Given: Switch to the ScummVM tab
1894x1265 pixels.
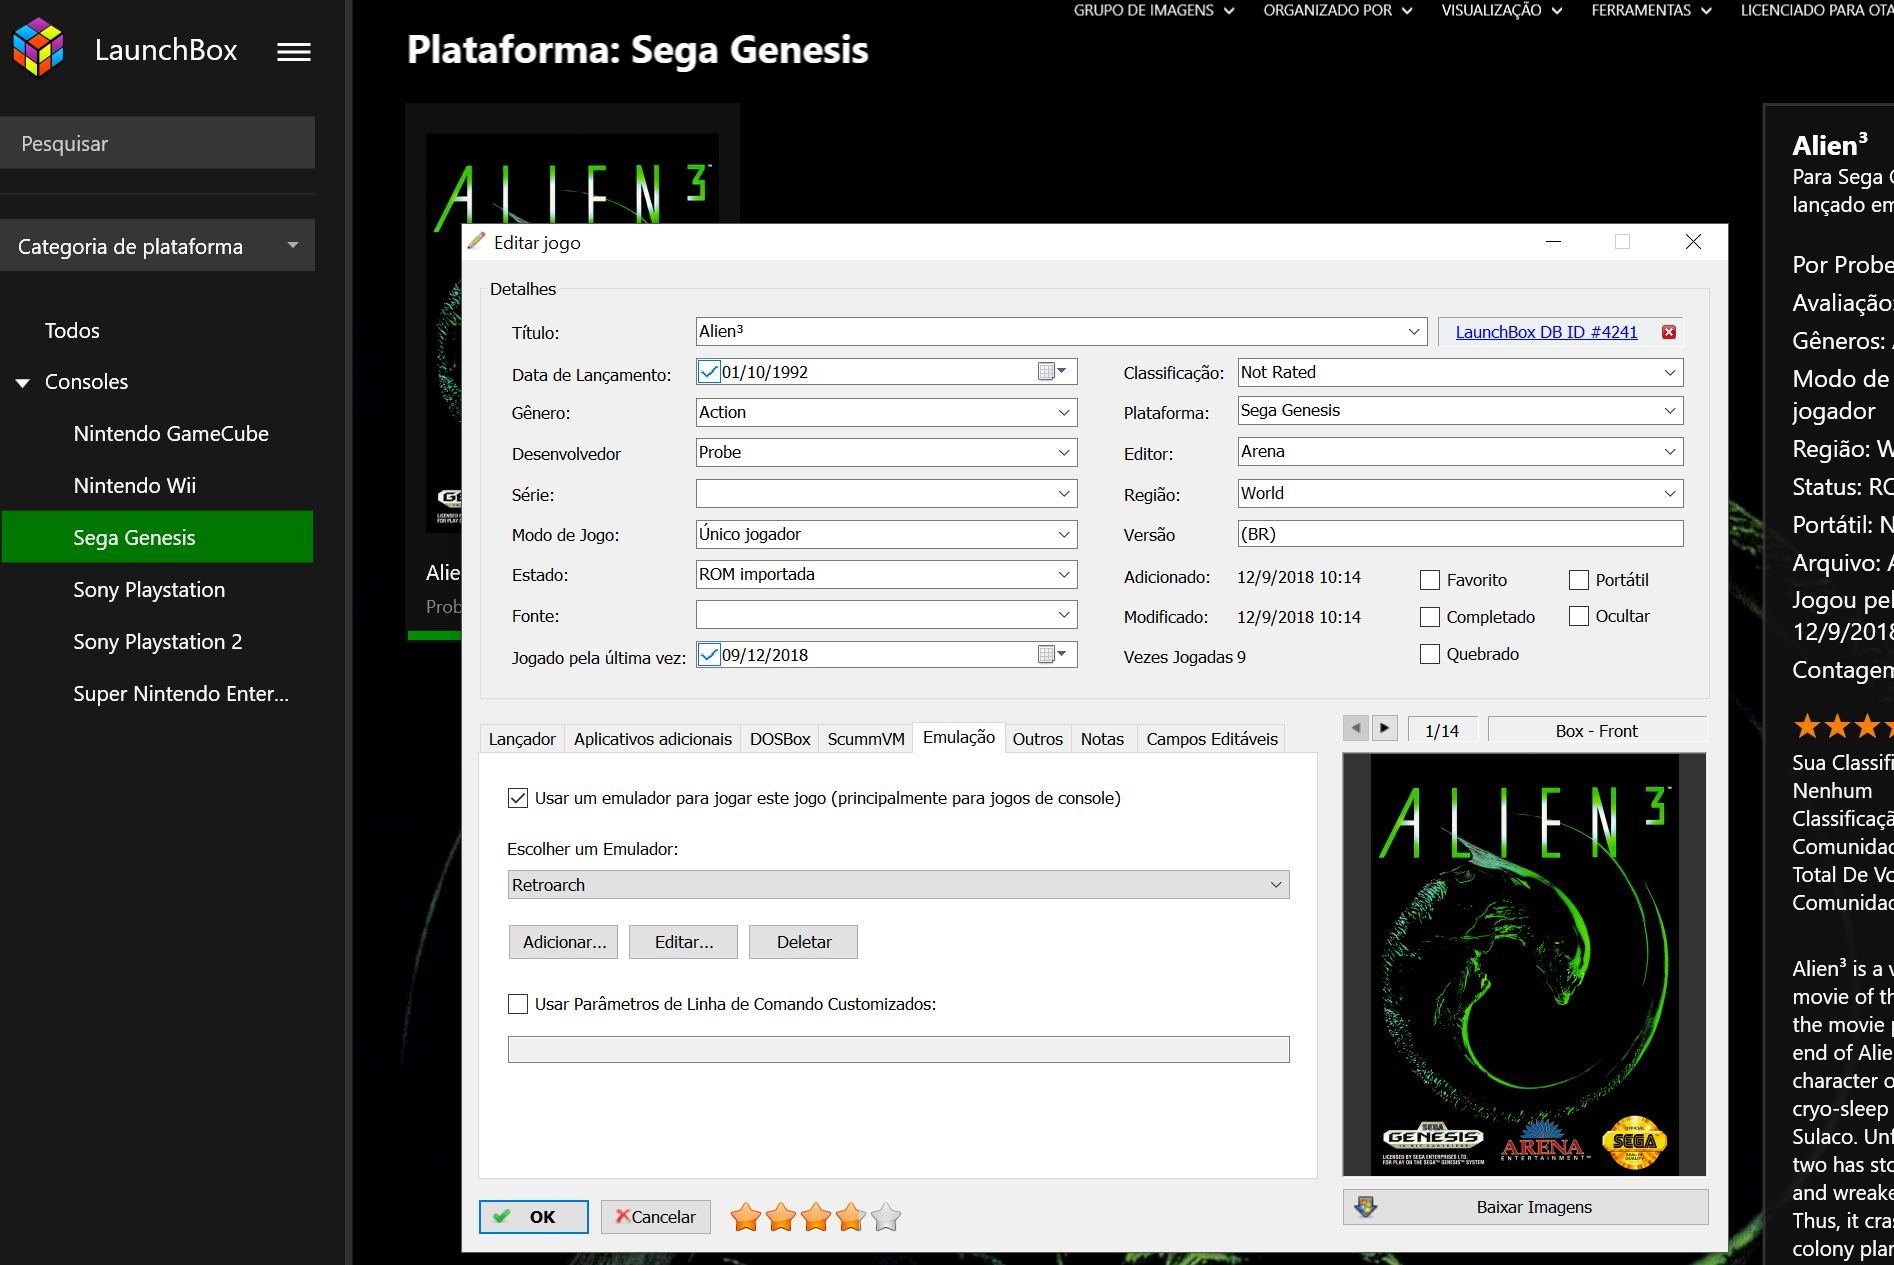Looking at the screenshot, I should tap(866, 739).
